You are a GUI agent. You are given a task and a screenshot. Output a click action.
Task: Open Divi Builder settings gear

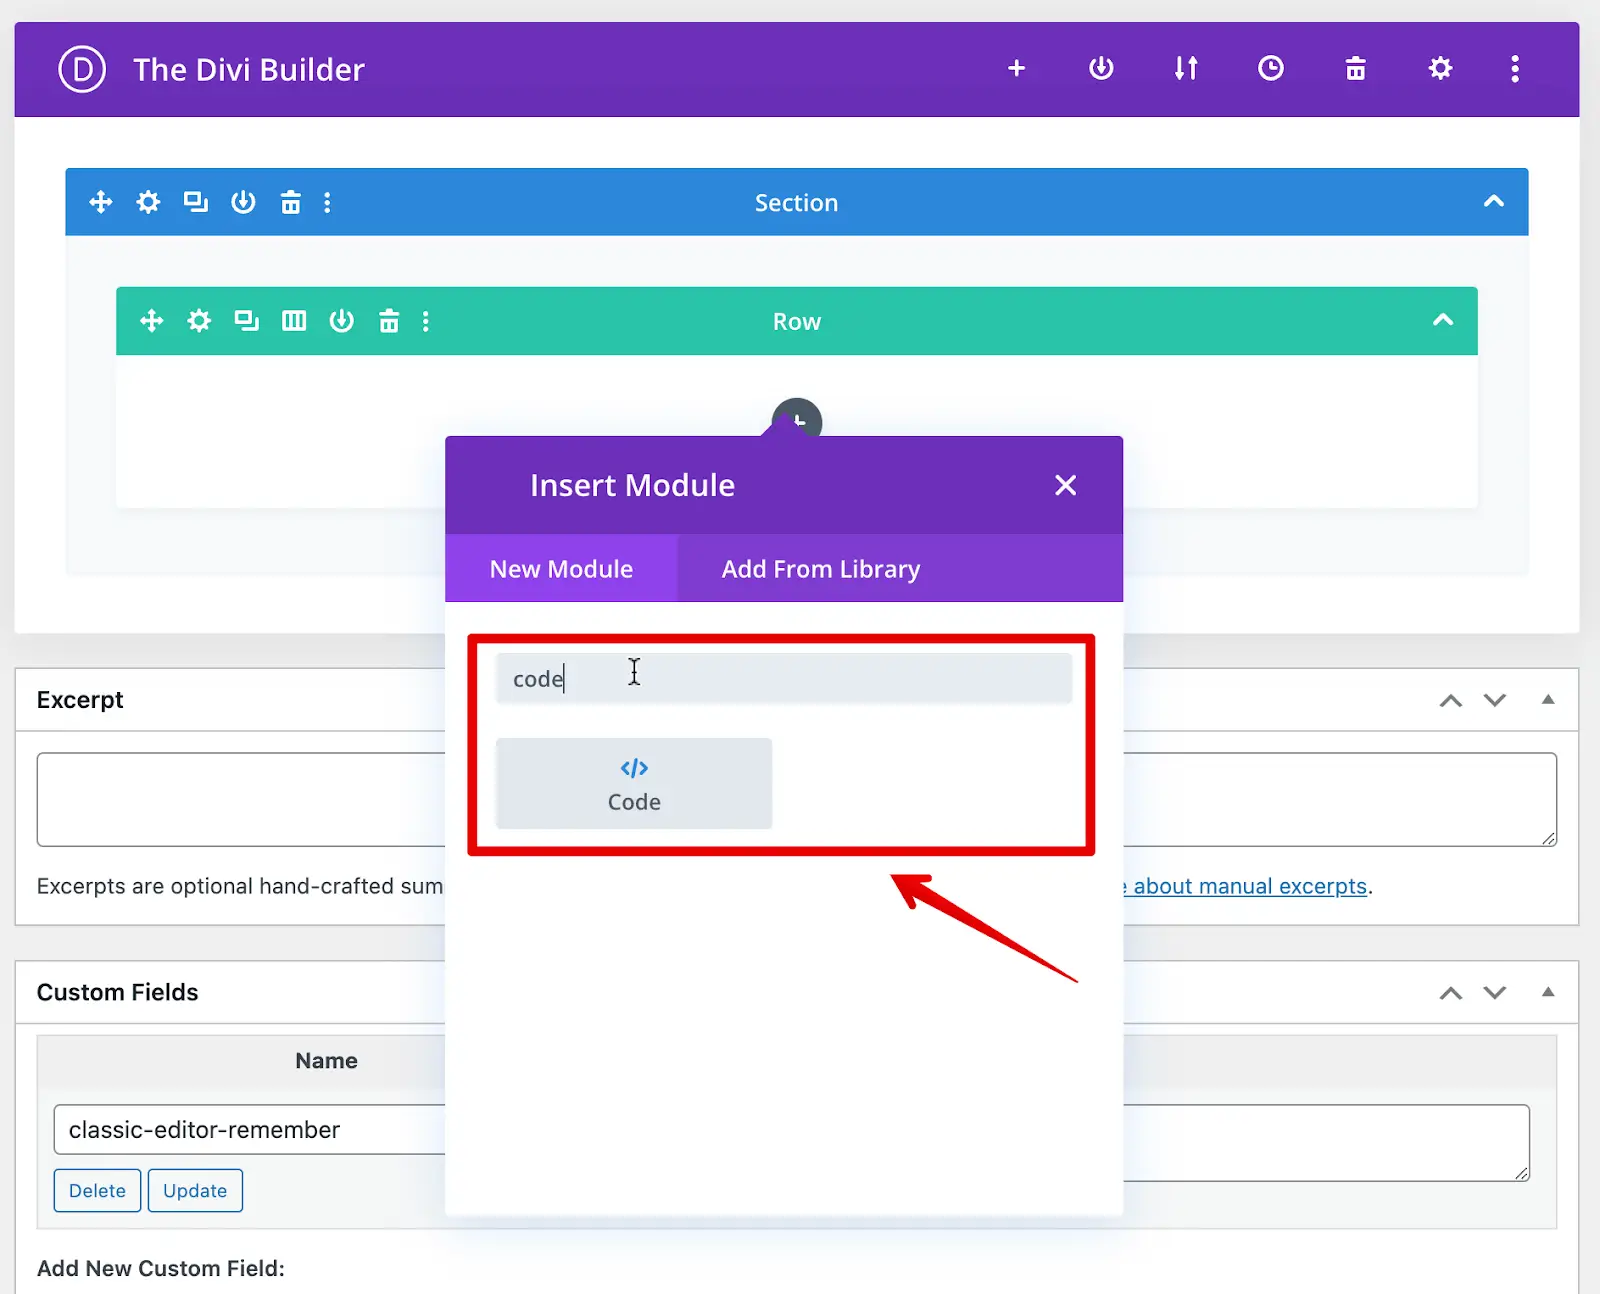[1440, 68]
